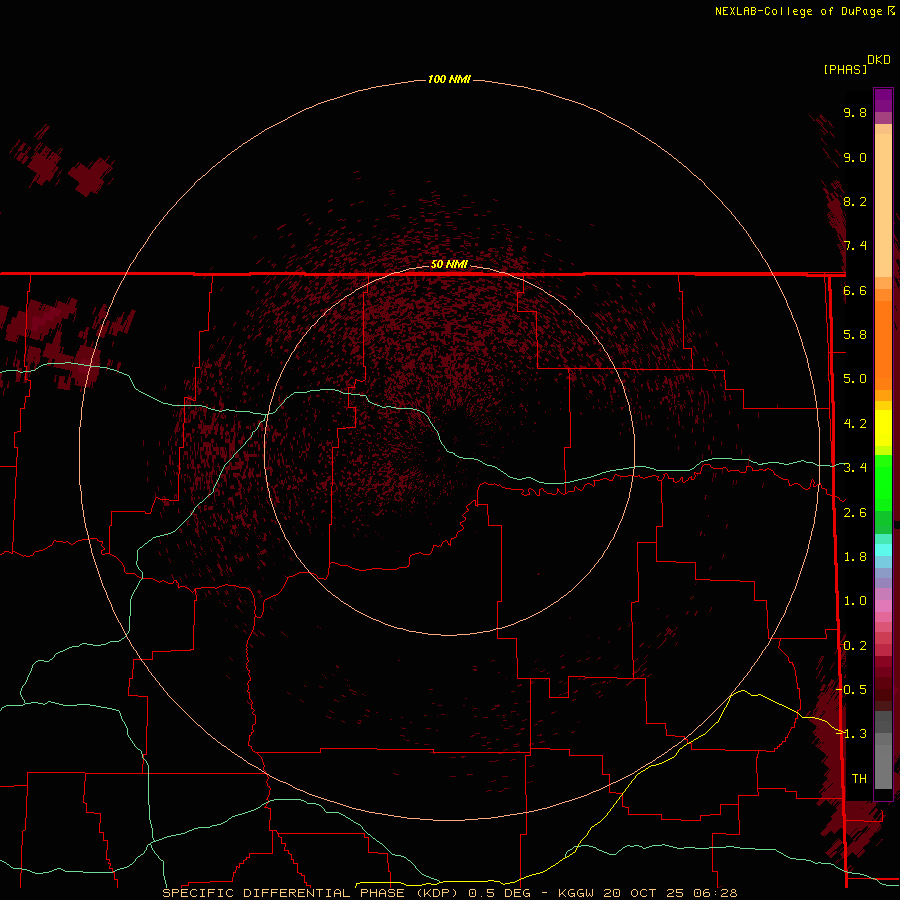Click the TH threshold label on the scale

859,779
